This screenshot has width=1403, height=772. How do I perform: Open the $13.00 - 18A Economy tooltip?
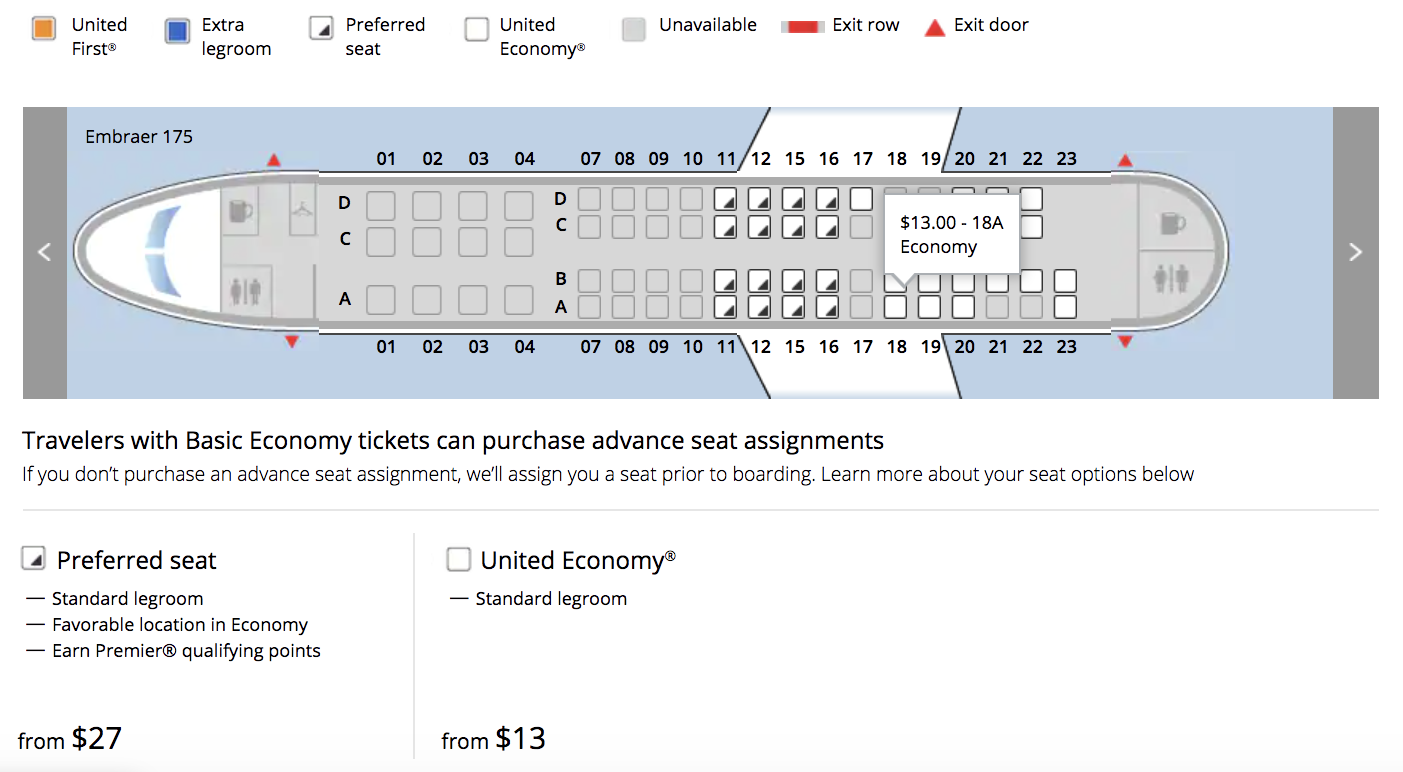tap(951, 234)
